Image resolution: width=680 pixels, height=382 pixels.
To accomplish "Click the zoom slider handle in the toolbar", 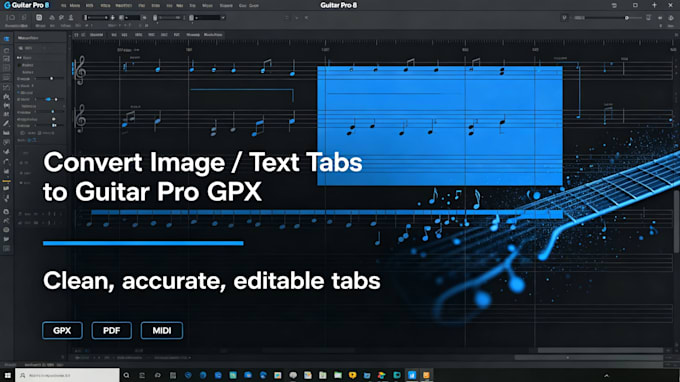I will click(627, 18).
